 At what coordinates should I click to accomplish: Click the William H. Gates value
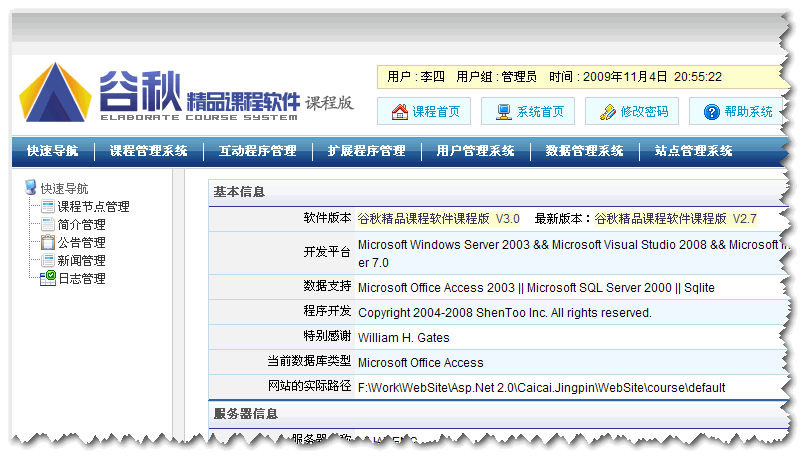point(403,338)
